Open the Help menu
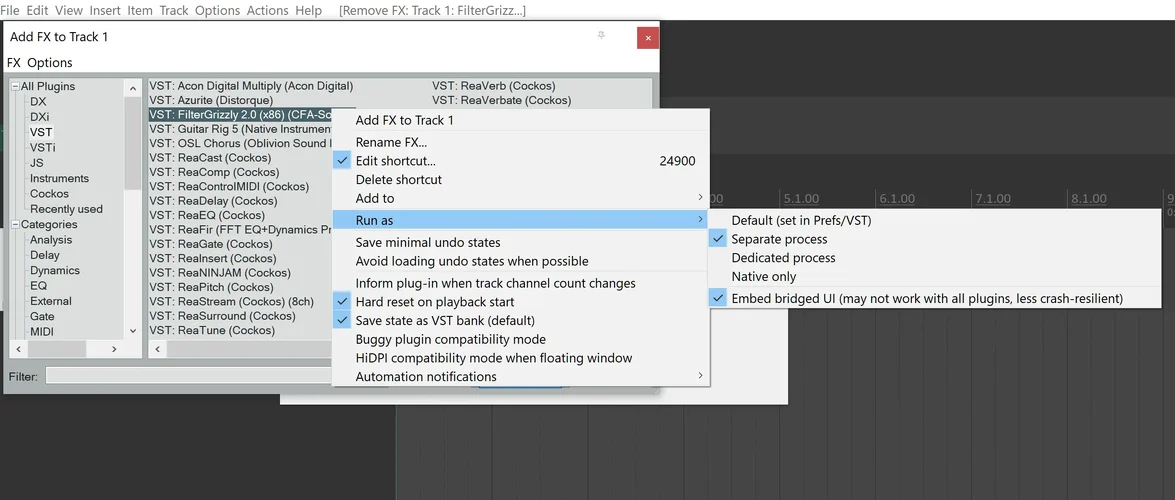Screen dimensions: 1175x500 pos(308,10)
